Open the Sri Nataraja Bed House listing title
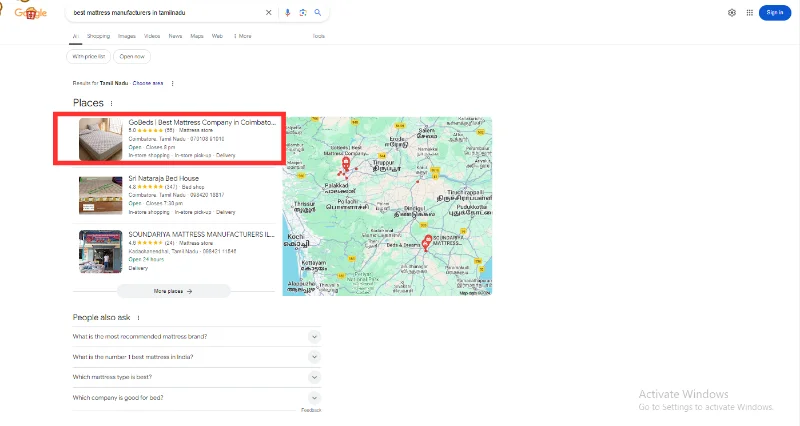 click(164, 179)
